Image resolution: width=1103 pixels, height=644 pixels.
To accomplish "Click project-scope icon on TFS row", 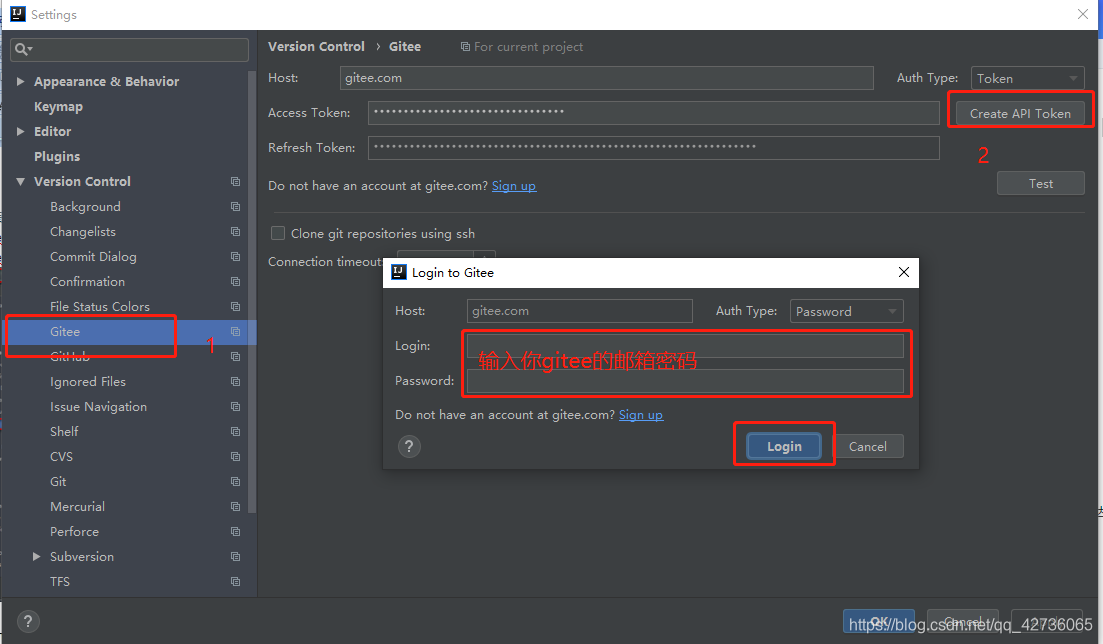I will (236, 581).
